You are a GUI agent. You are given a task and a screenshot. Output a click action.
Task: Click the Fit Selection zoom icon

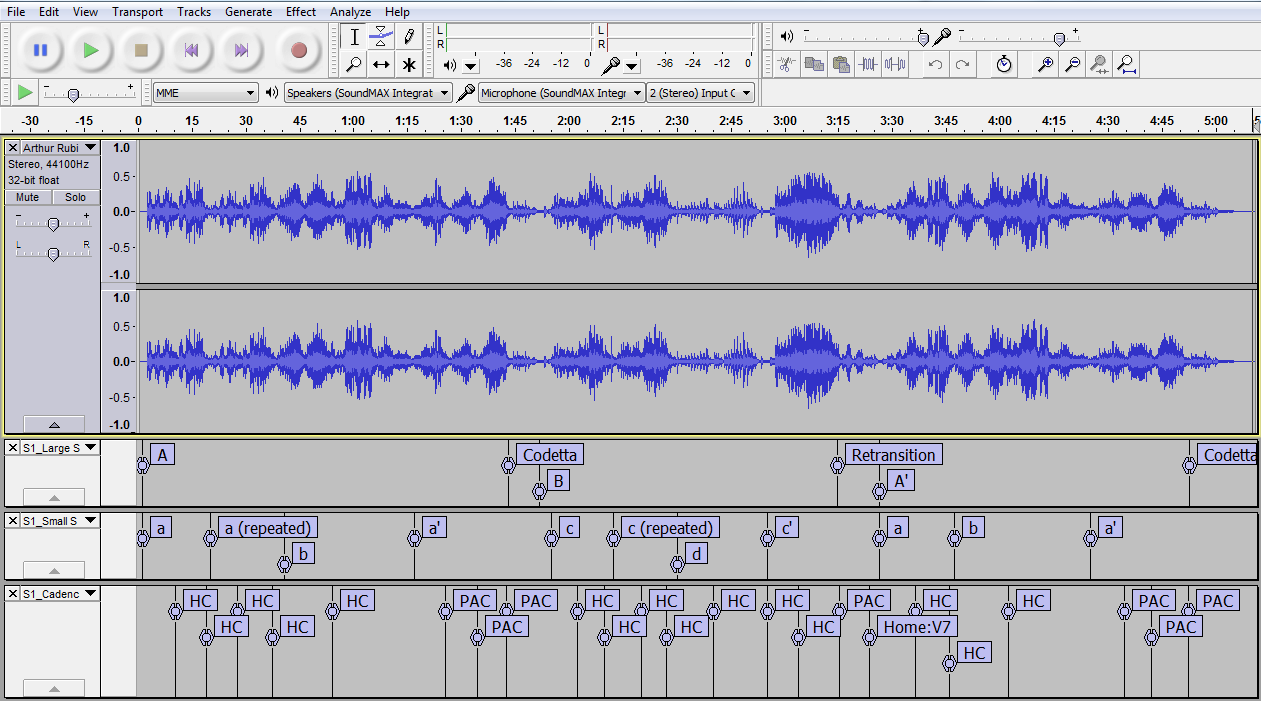(x=1099, y=64)
